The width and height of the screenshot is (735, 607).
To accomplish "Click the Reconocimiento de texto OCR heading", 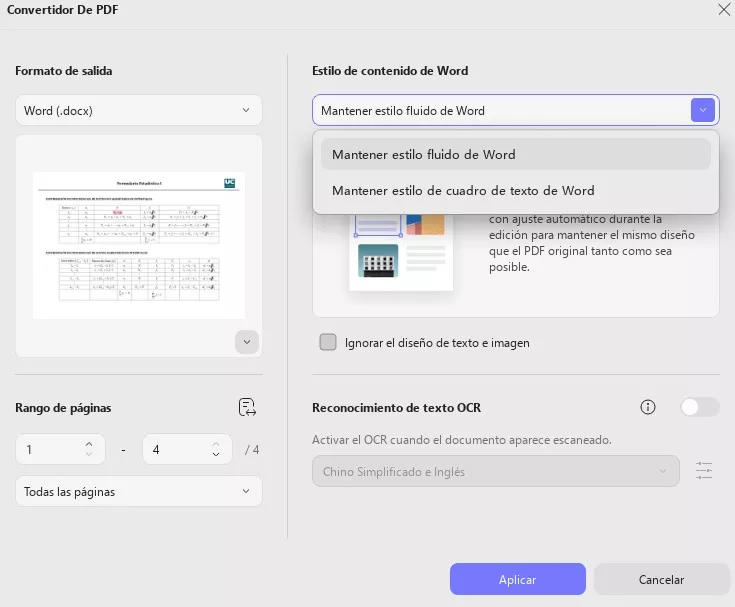I will (x=397, y=407).
